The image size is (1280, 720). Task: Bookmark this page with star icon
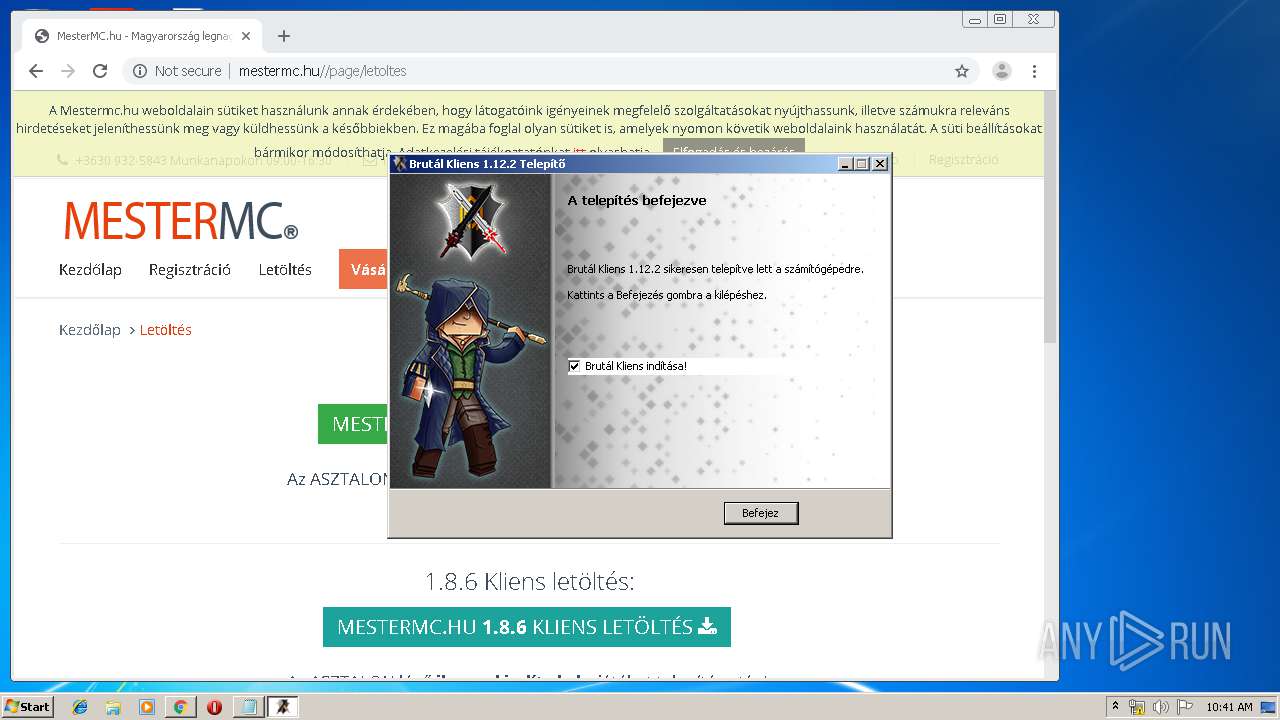[x=962, y=71]
